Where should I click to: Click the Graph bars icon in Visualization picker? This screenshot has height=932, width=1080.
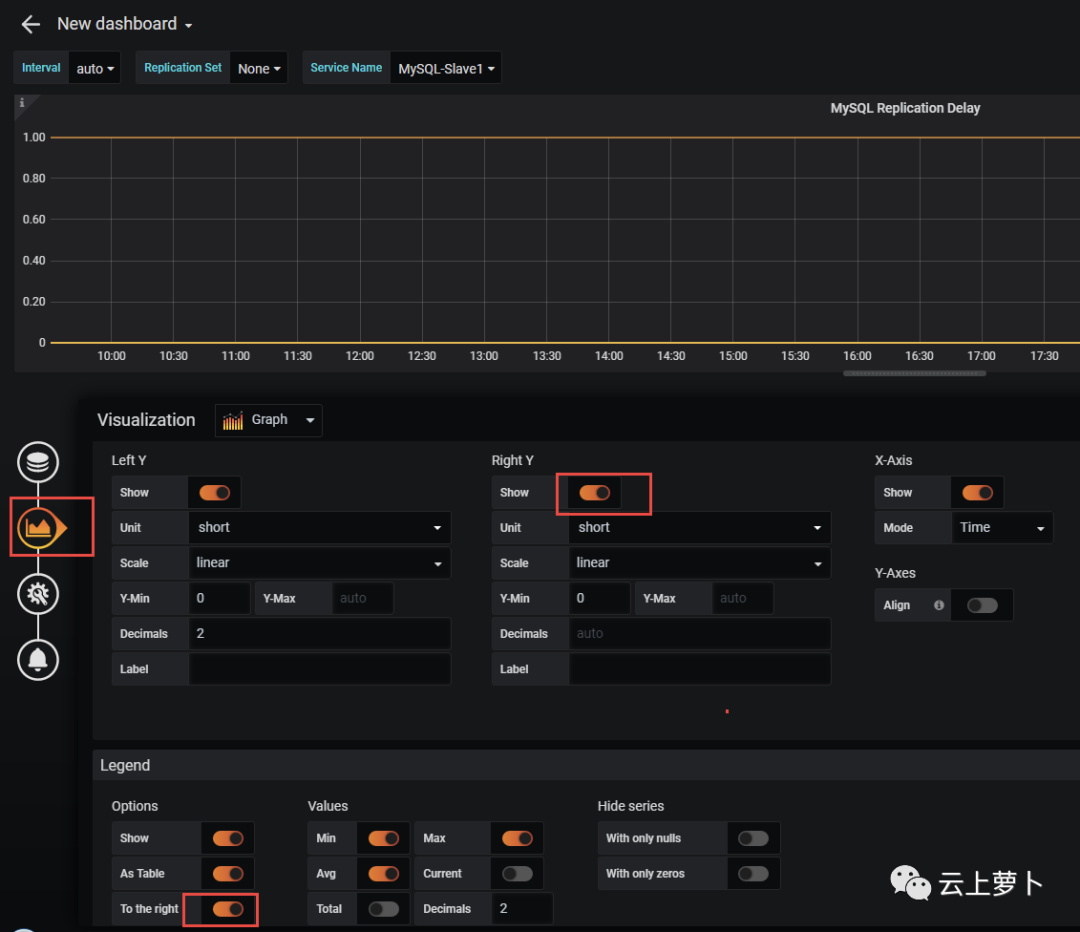(233, 420)
